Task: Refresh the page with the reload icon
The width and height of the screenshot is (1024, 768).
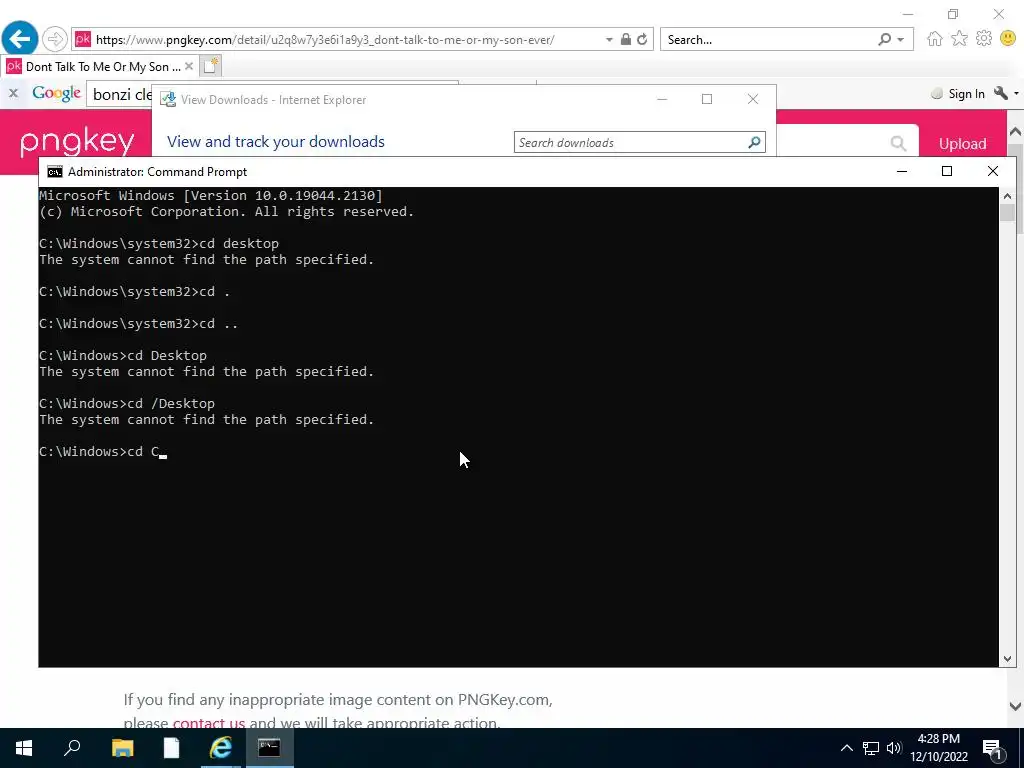Action: (x=643, y=39)
